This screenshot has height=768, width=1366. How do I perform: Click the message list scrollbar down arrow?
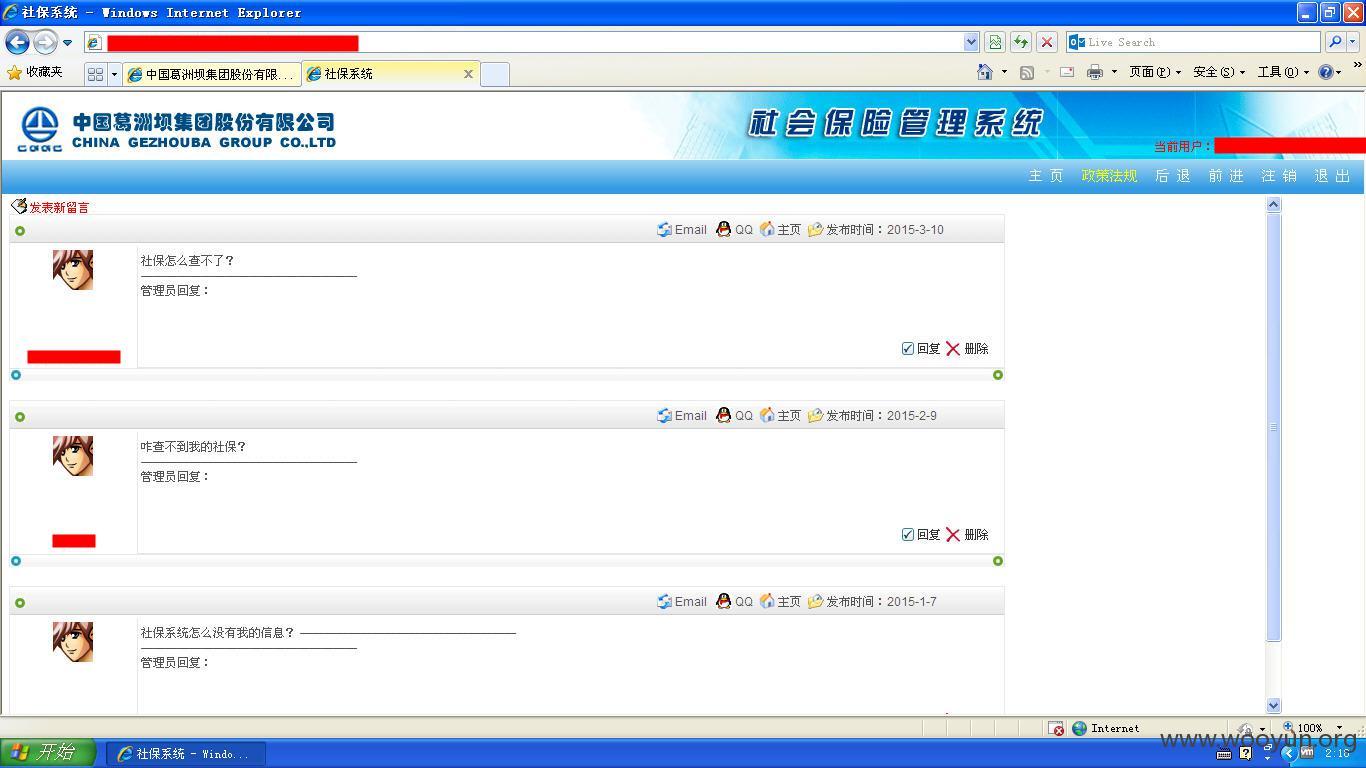(1273, 705)
